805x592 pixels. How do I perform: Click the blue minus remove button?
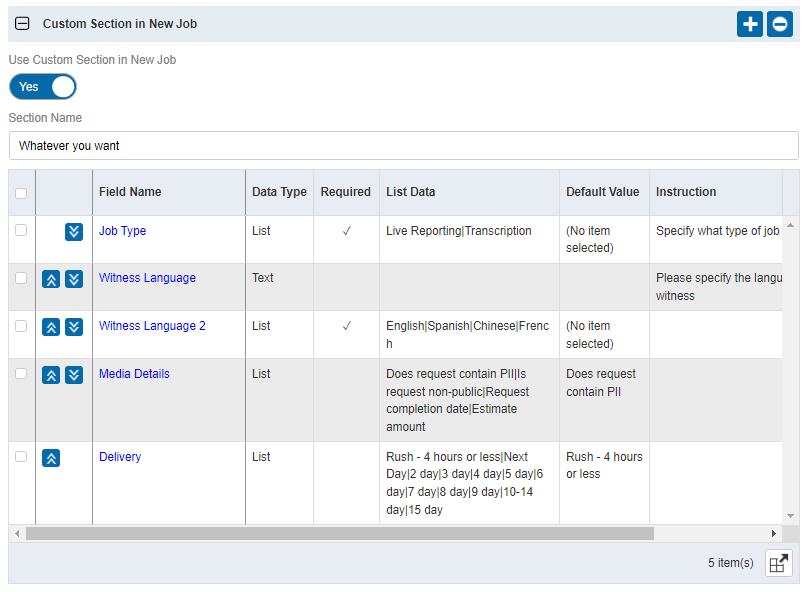[x=780, y=24]
